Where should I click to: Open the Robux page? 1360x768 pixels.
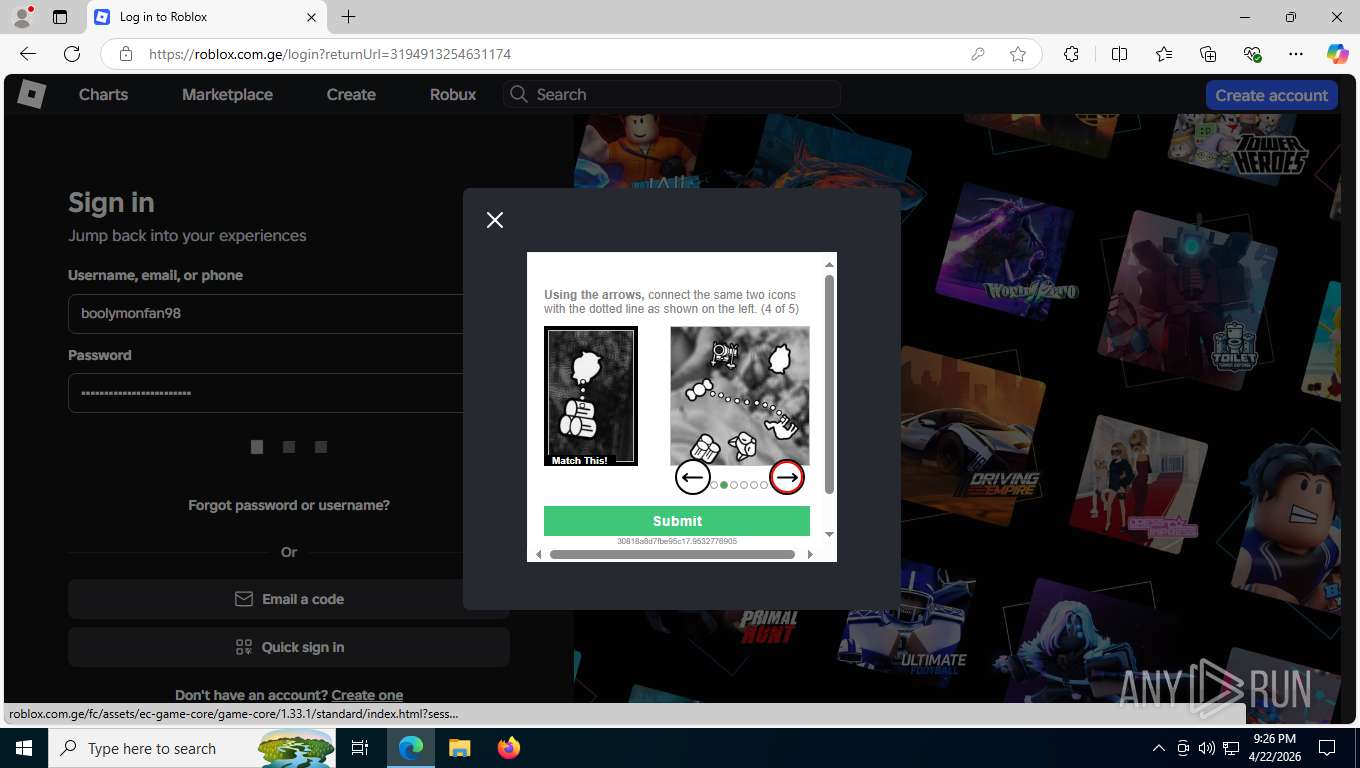point(453,94)
